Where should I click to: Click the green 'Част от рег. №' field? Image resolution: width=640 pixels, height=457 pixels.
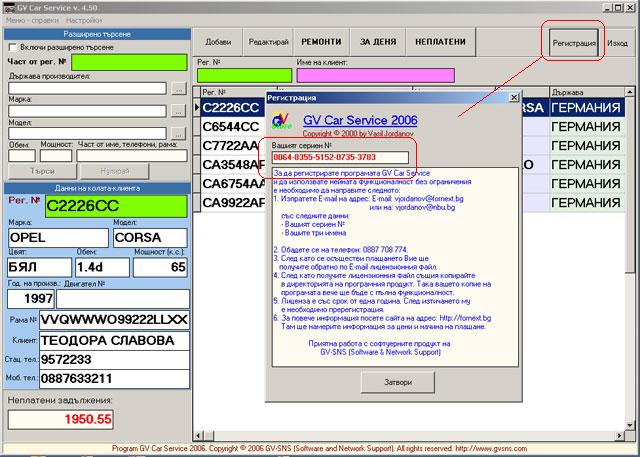click(x=129, y=62)
